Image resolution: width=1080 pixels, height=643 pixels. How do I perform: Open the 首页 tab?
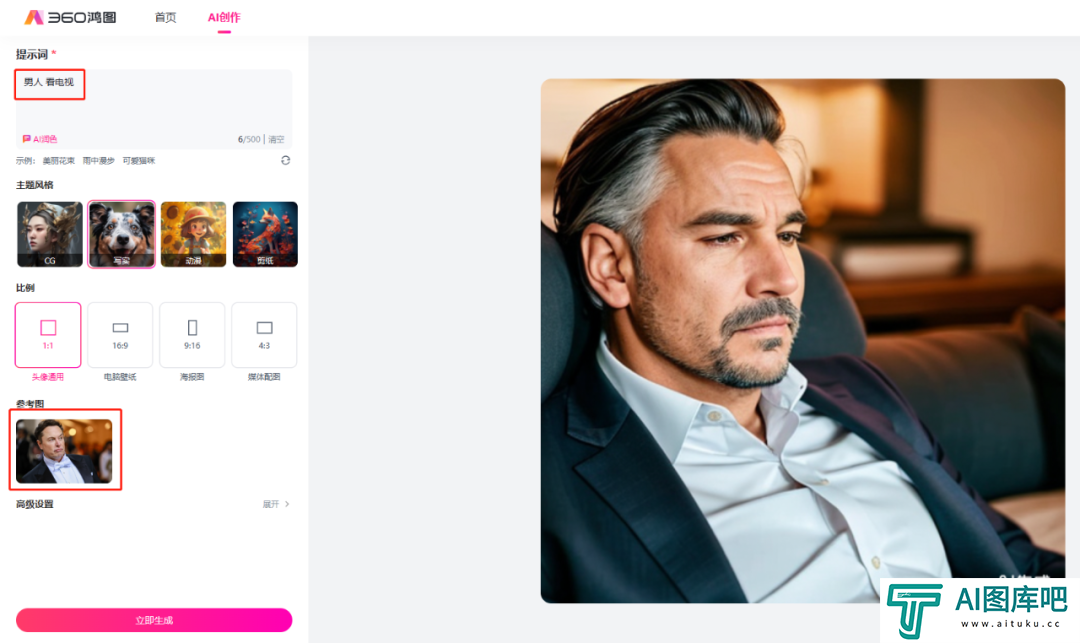click(165, 17)
